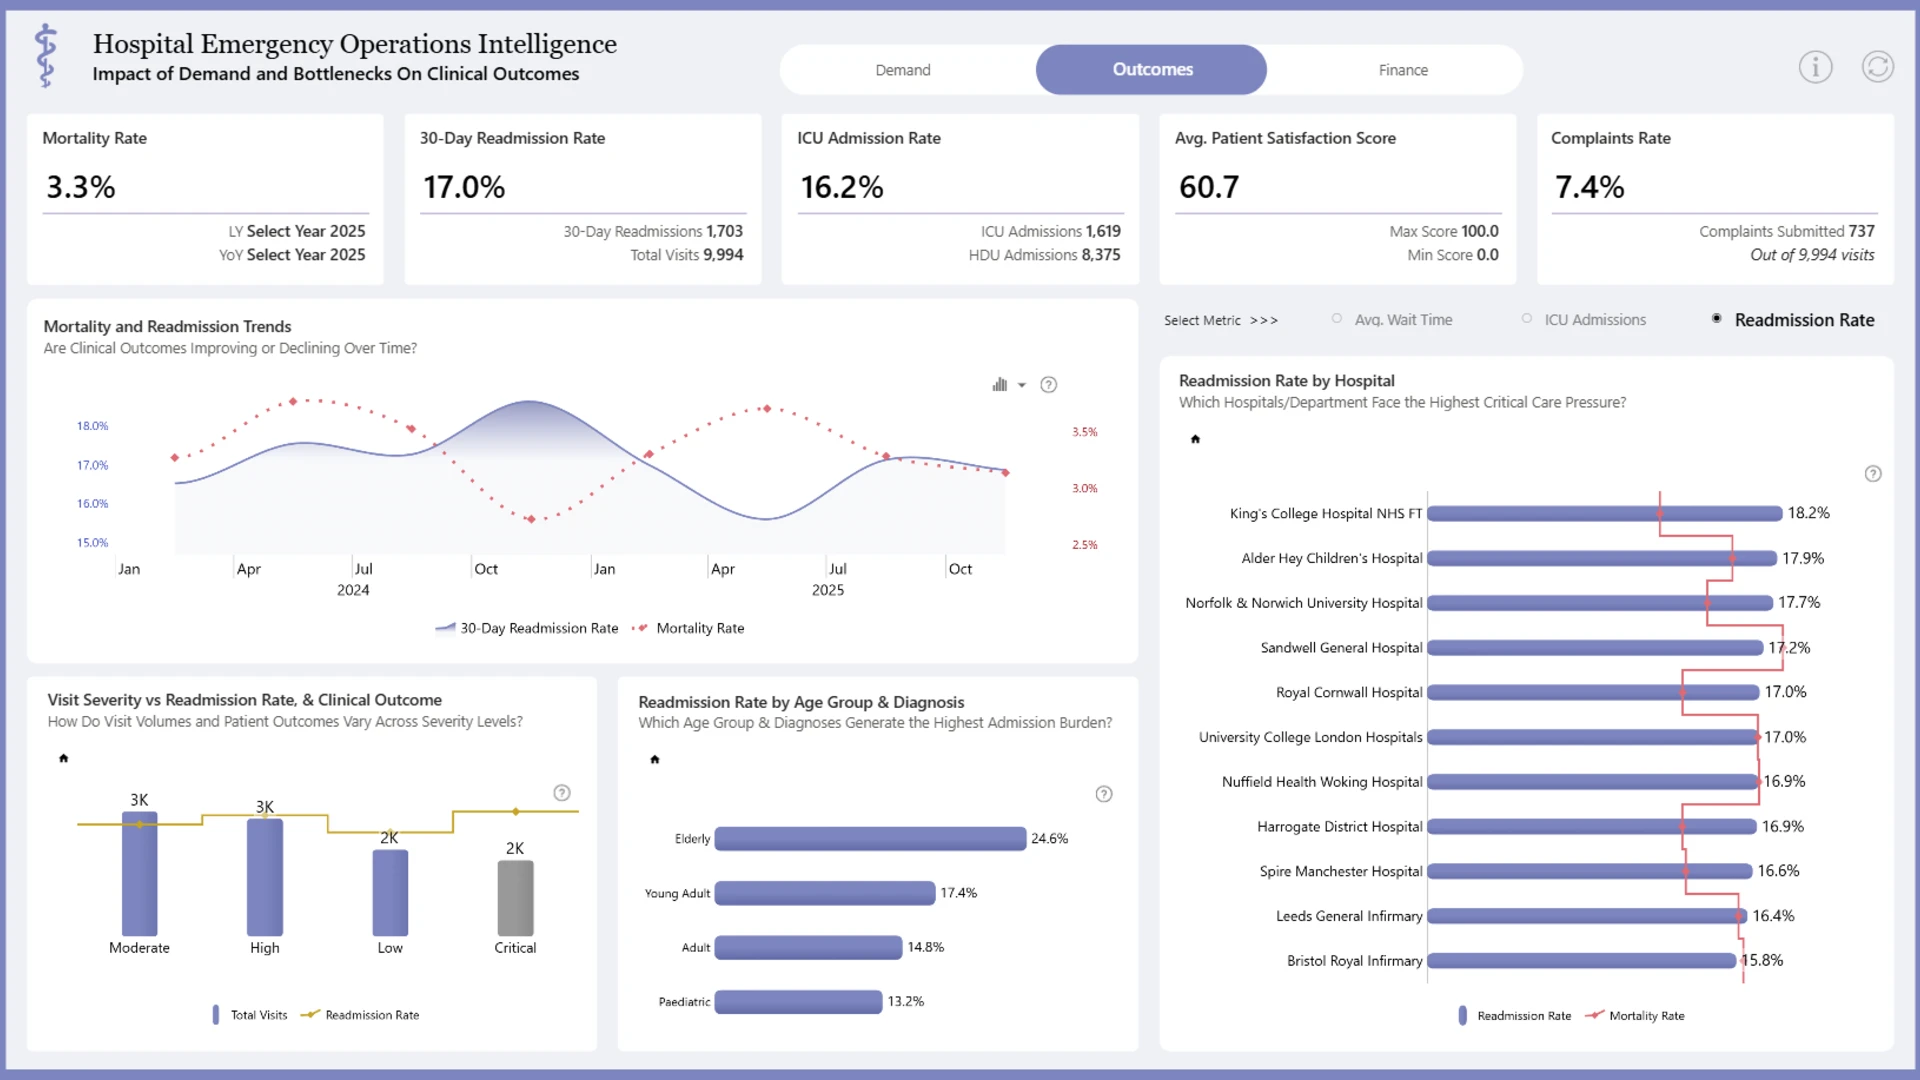
Task: Click help icon on Readmission by Hospital chart
Action: [1873, 474]
